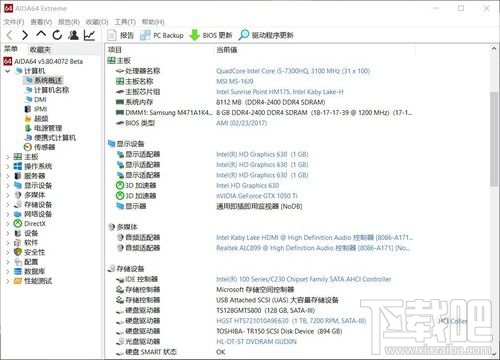Open 报告(R) menu
500x360 pixels.
(x=69, y=22)
